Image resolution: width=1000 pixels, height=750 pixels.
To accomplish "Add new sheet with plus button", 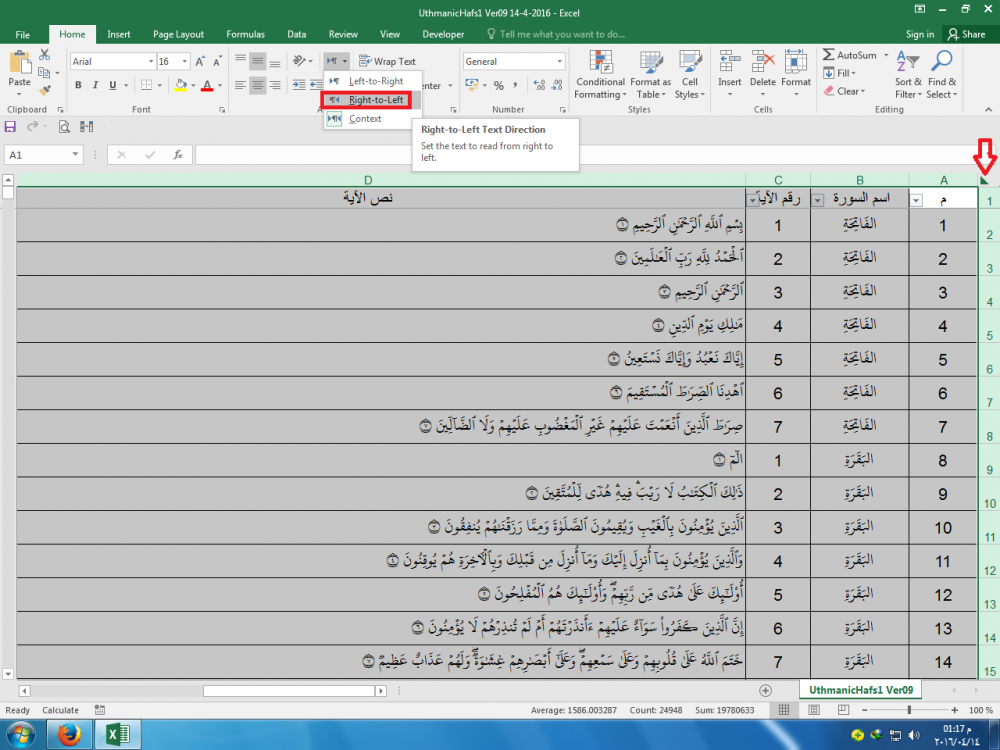I will 765,691.
